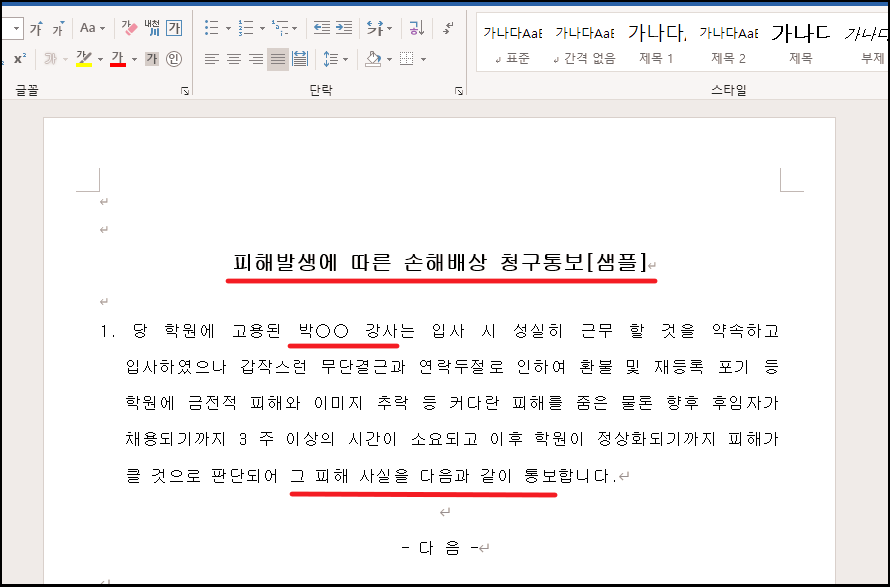Apply red font color
Image resolution: width=890 pixels, height=587 pixels.
(117, 58)
